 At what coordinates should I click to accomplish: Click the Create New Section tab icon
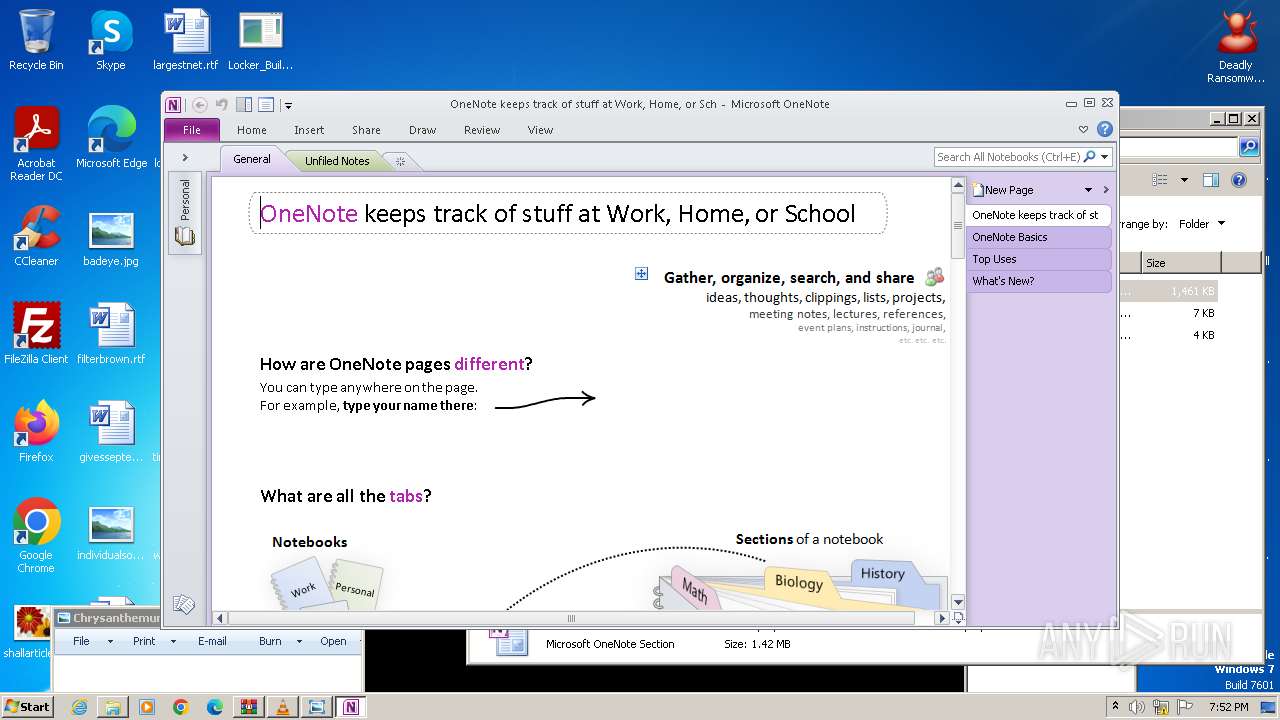(400, 161)
